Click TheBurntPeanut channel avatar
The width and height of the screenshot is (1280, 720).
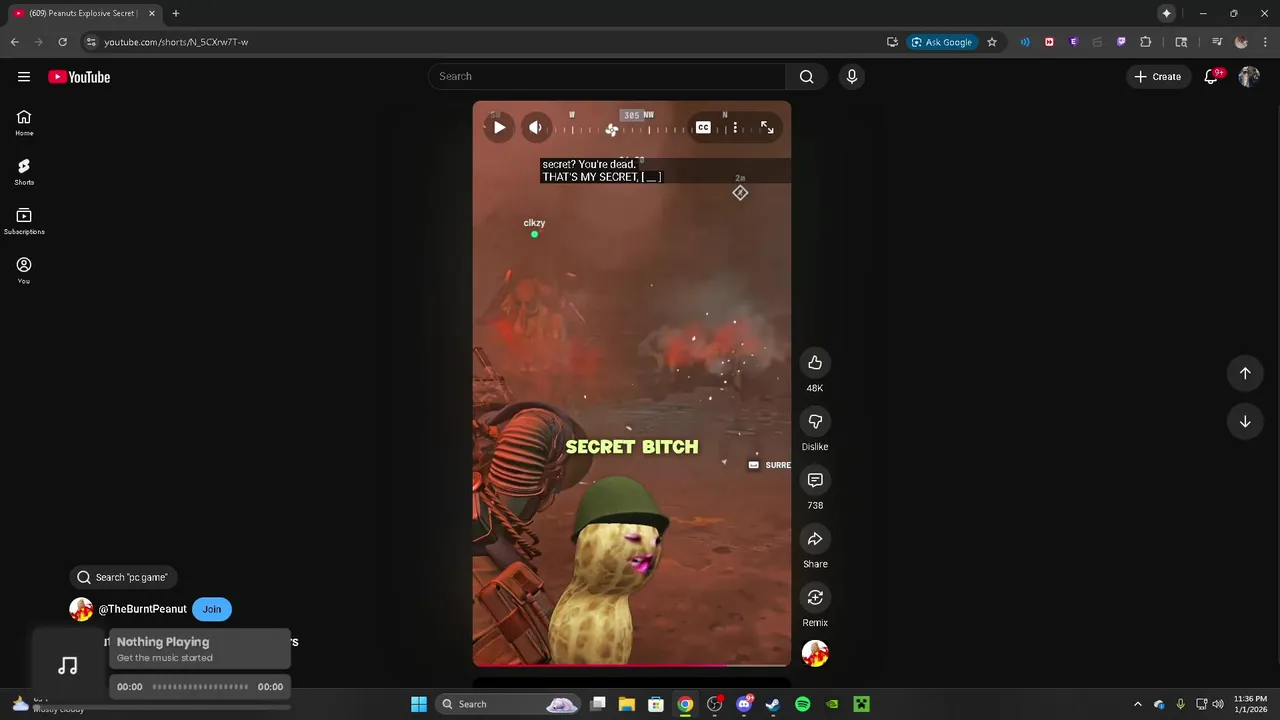[81, 609]
